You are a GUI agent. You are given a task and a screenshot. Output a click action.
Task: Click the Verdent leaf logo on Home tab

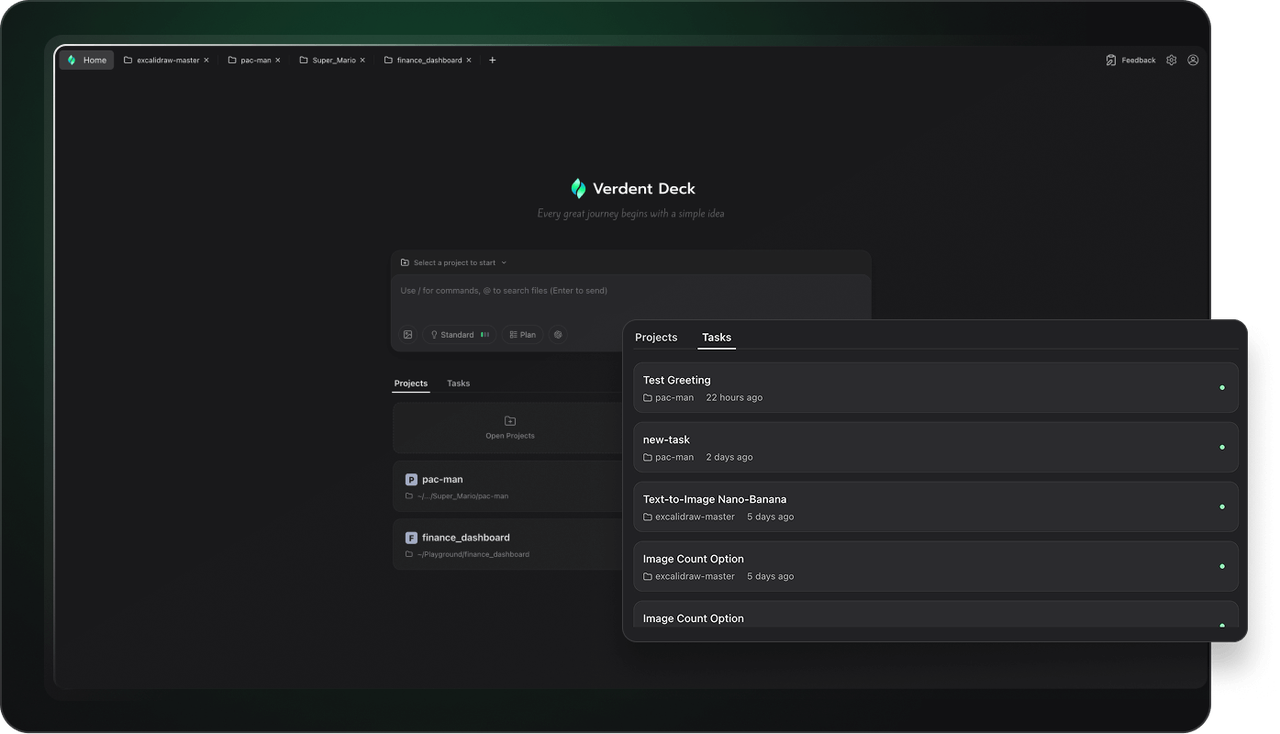72,60
